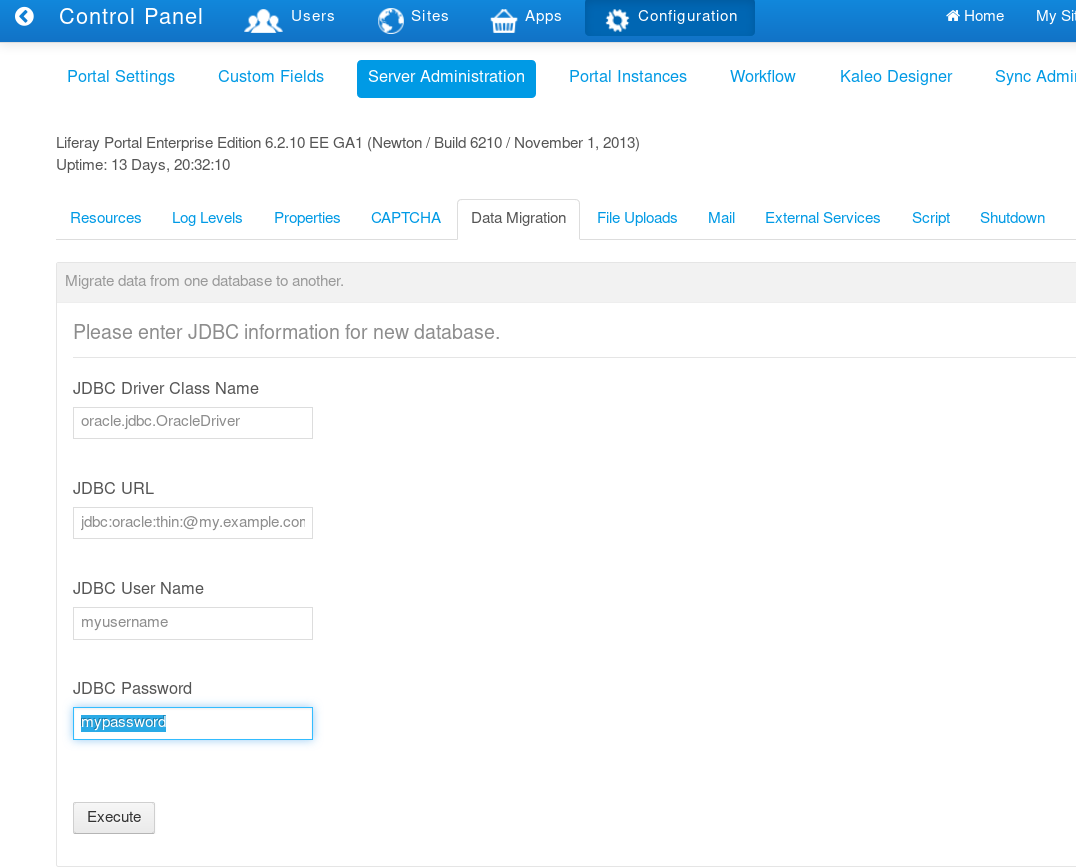Select the CAPTCHA sub-tab
The width and height of the screenshot is (1076, 867).
click(405, 217)
